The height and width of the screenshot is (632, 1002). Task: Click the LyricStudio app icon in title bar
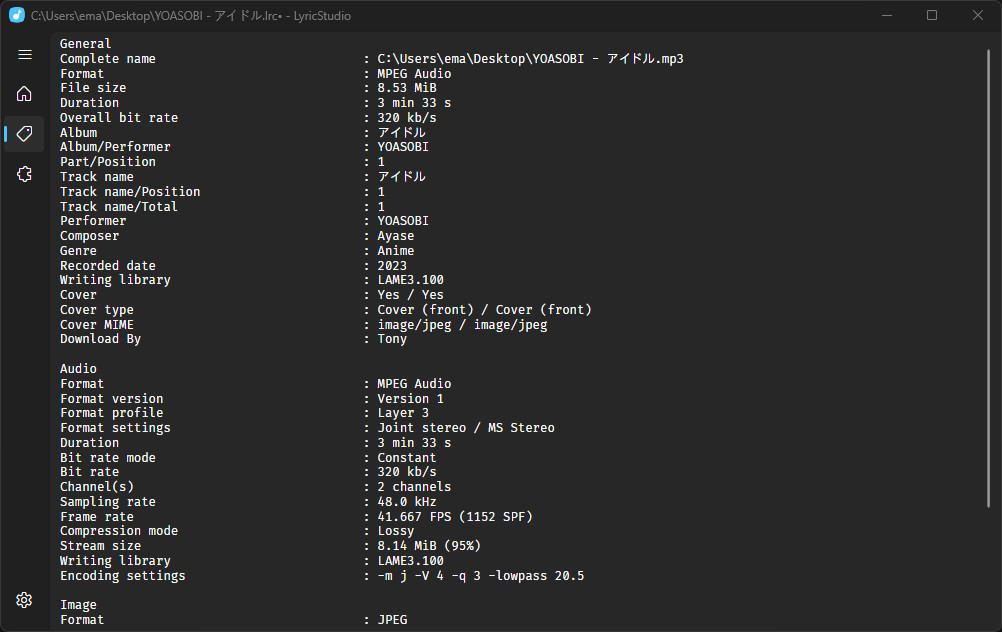click(17, 16)
